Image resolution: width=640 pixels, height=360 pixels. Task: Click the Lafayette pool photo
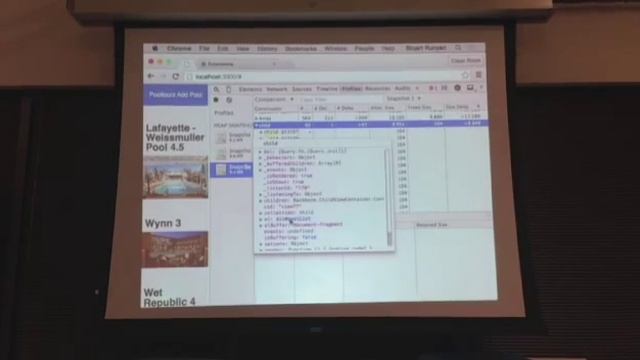pyautogui.click(x=176, y=177)
